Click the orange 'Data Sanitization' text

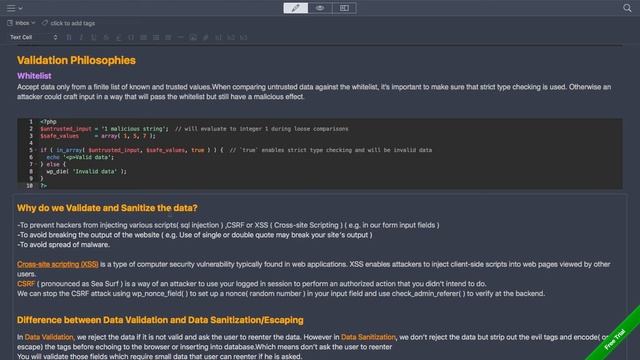click(x=368, y=337)
